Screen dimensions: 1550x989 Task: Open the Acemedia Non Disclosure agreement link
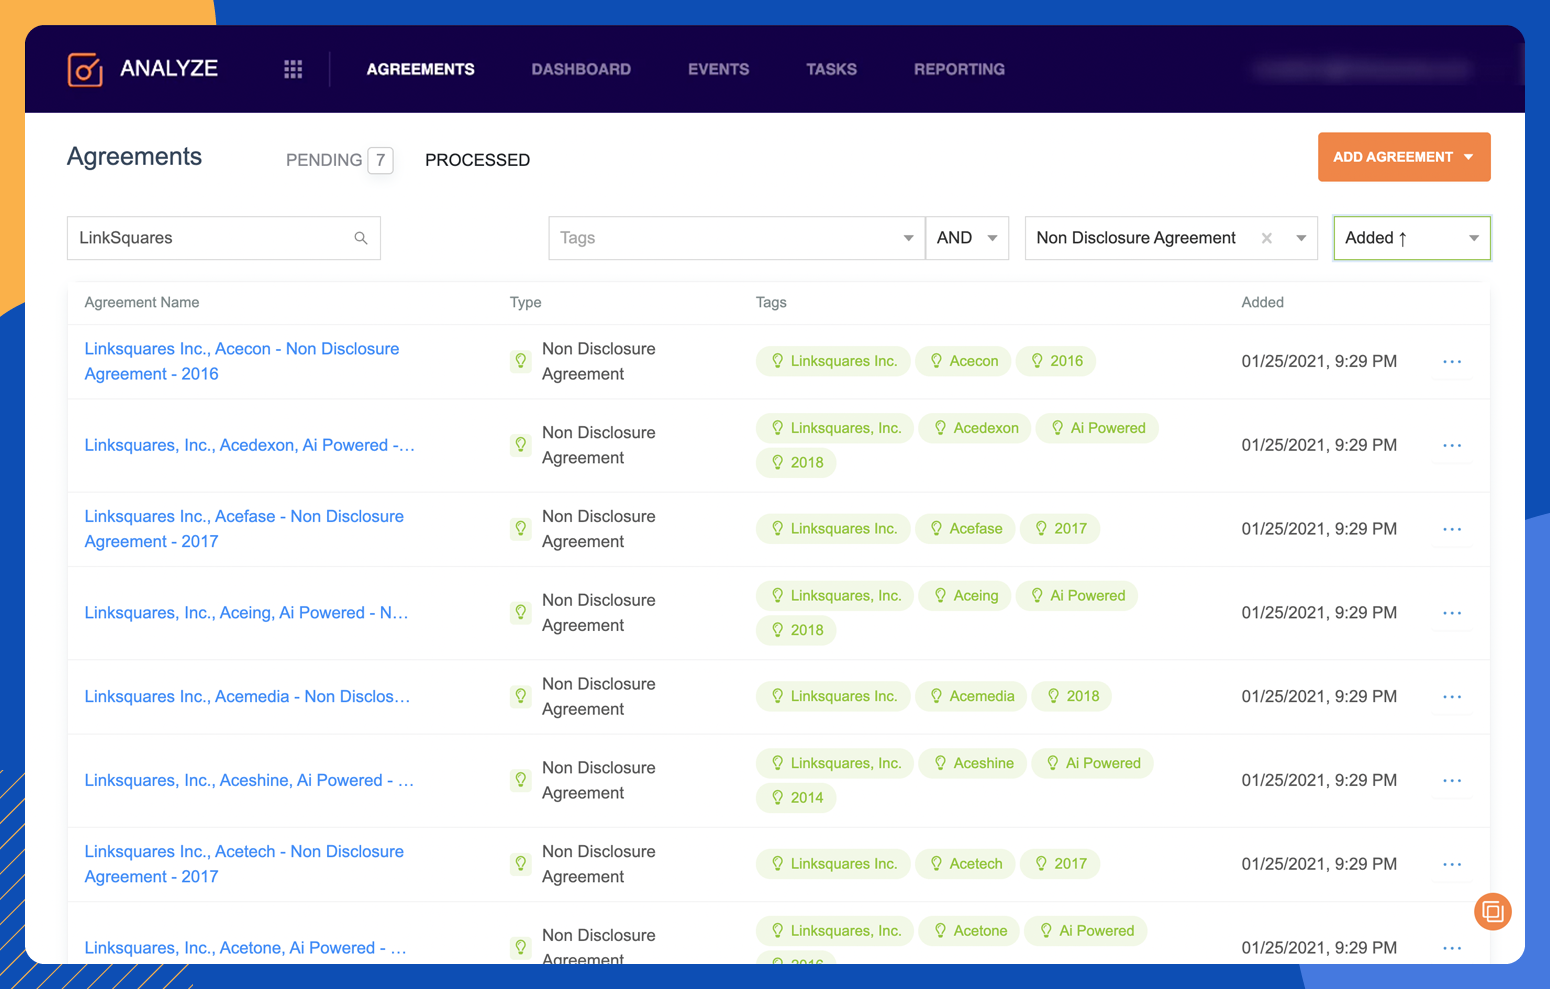[x=246, y=696]
